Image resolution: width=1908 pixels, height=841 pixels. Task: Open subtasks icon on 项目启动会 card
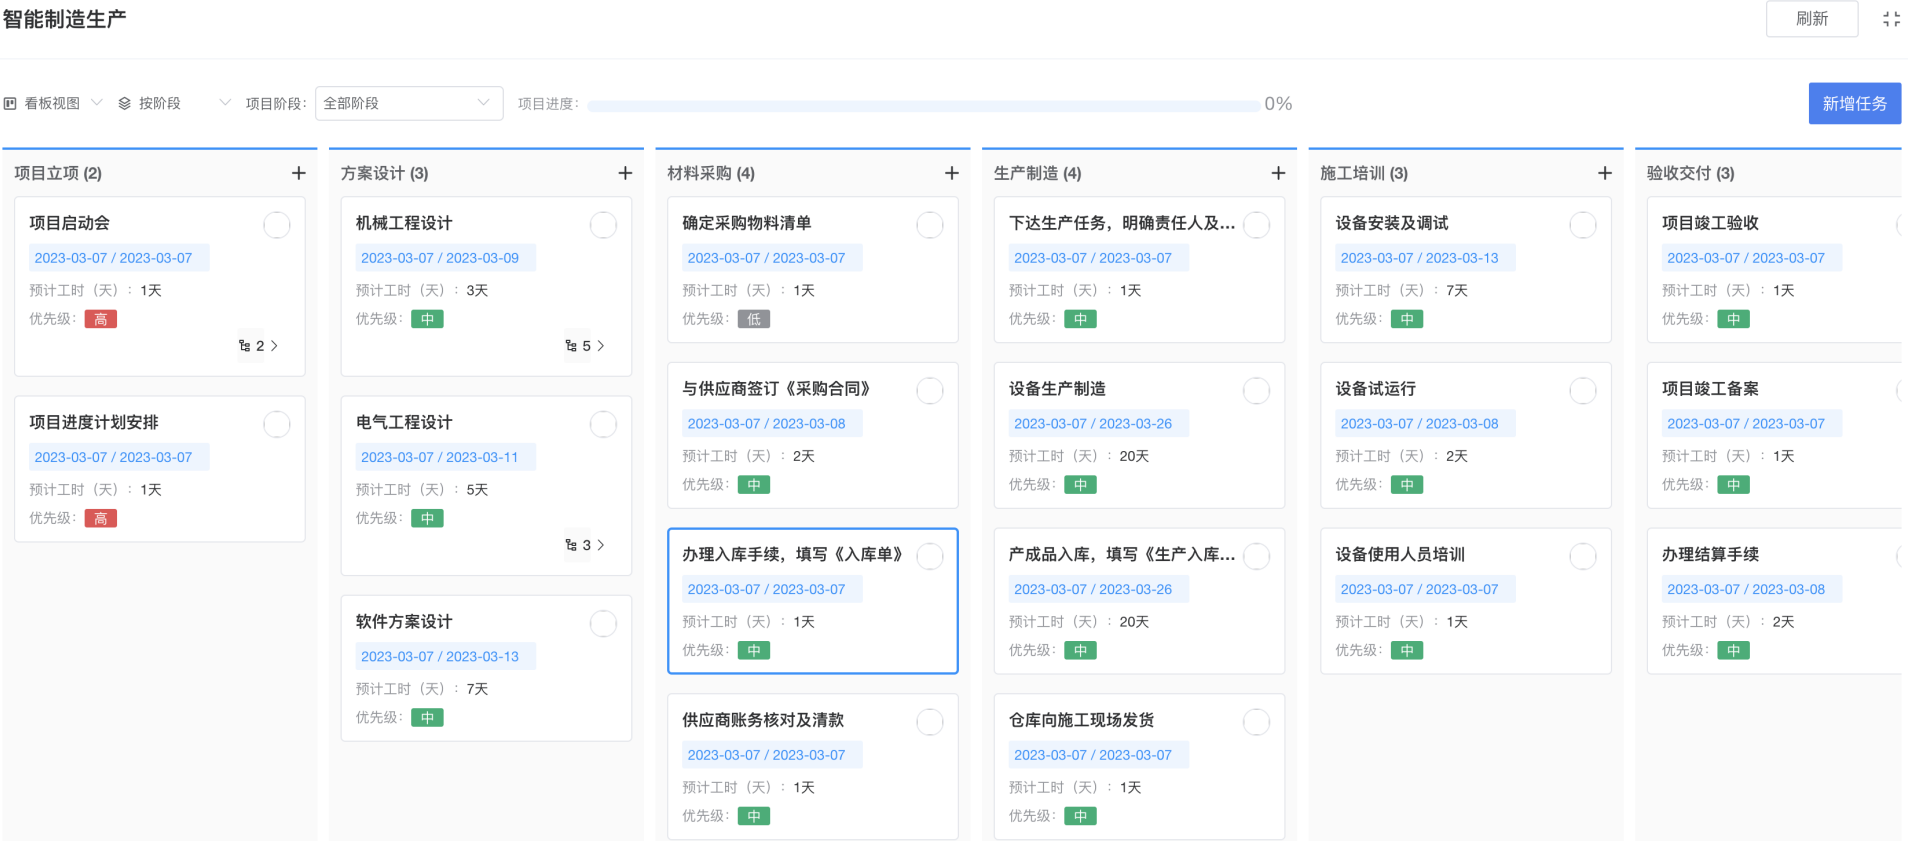(245, 346)
